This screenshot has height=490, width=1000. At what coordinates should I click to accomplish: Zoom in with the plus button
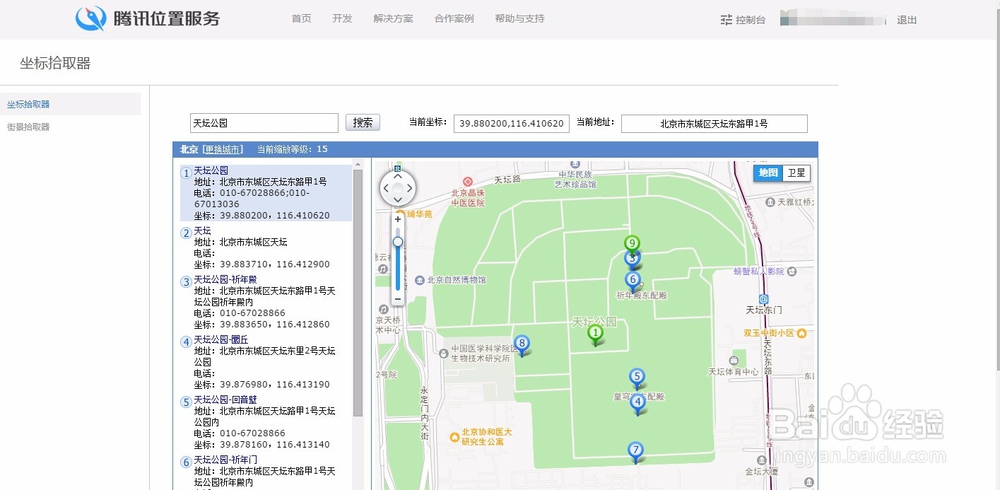coord(398,219)
